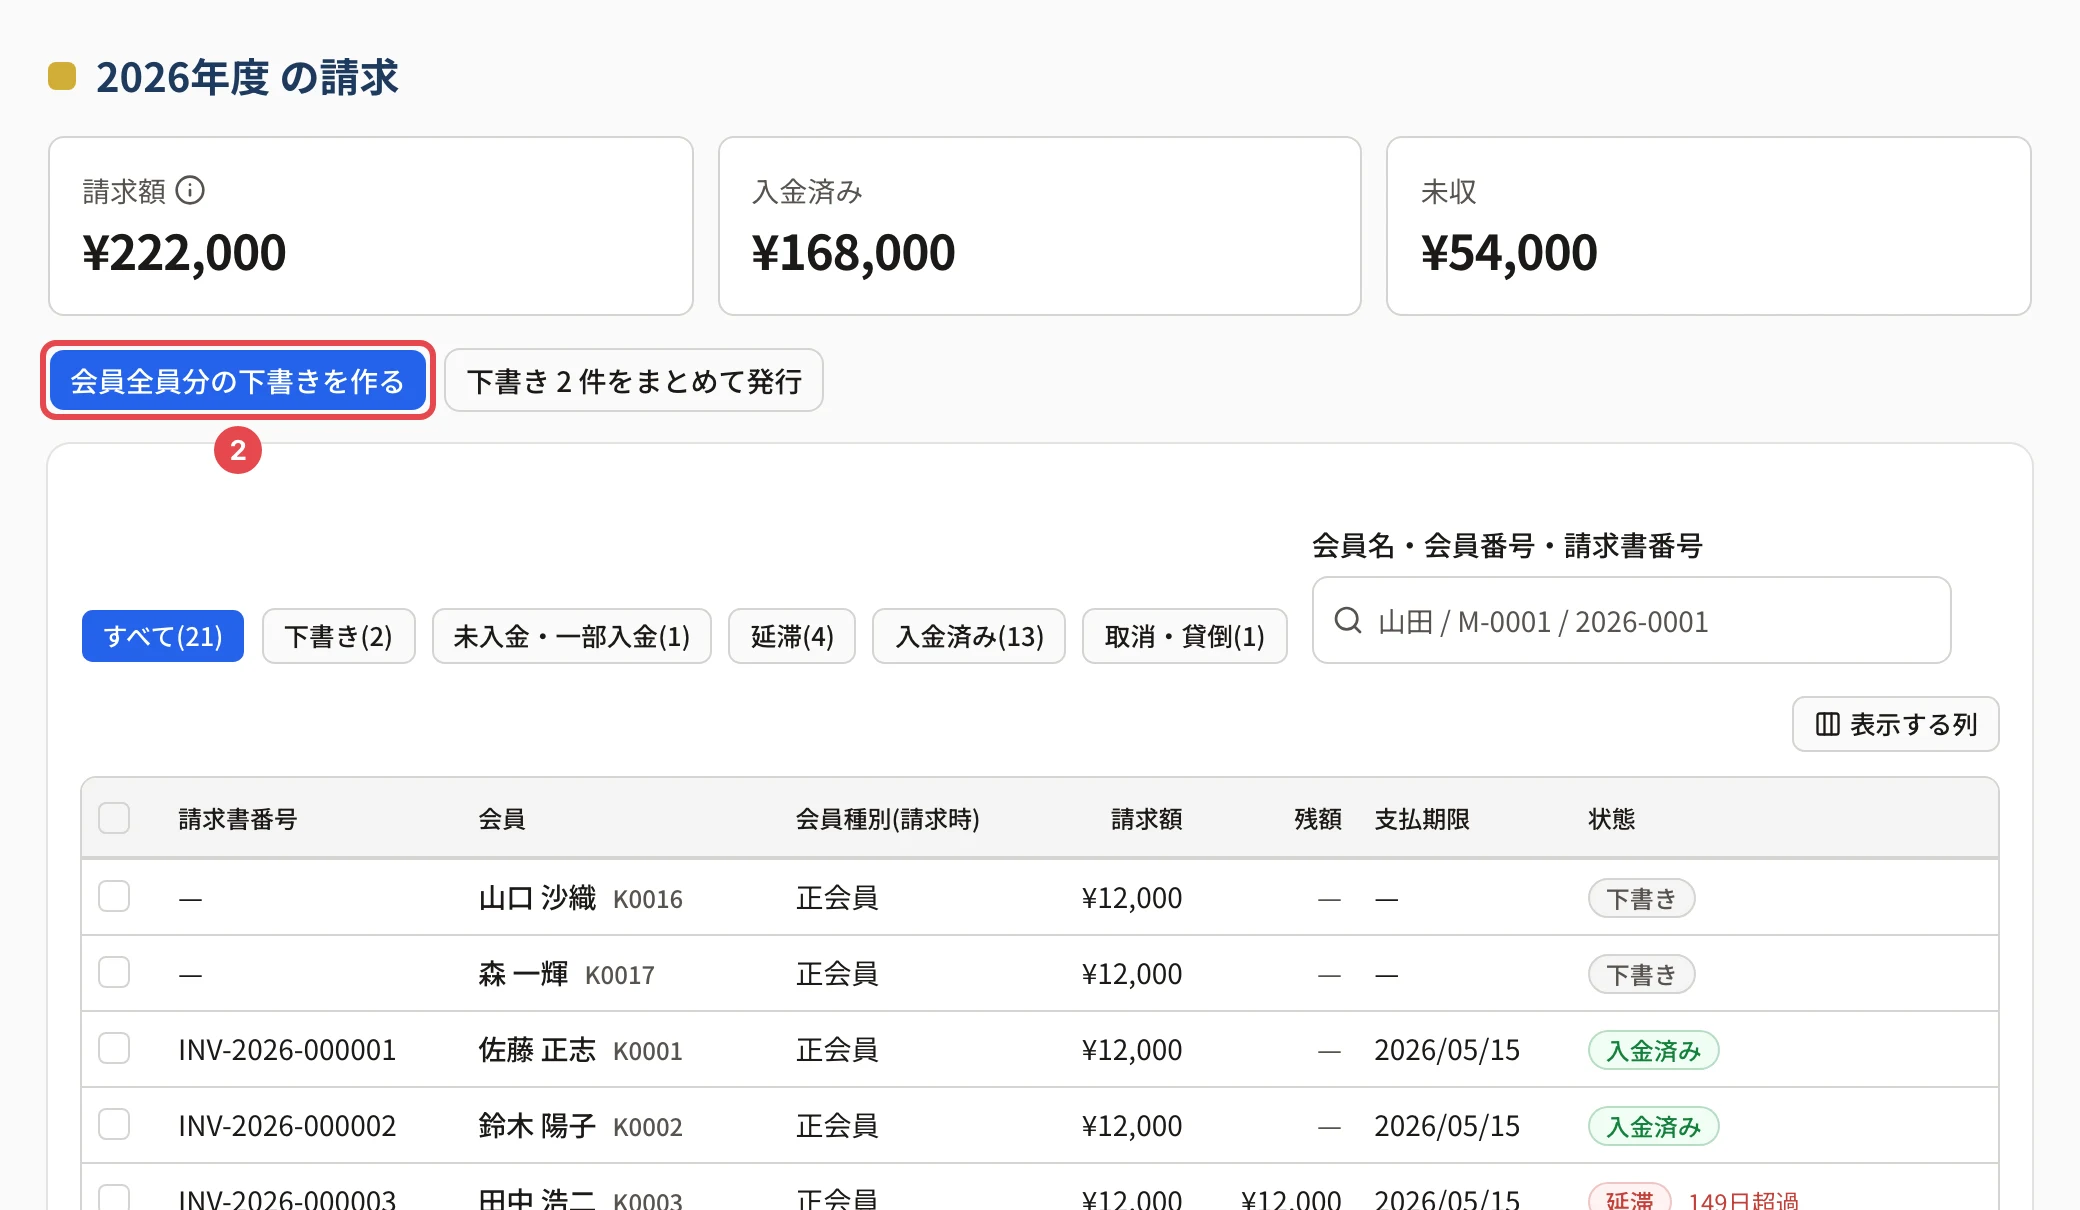The height and width of the screenshot is (1210, 2080).
Task: Click the 支払期限 column header
Action: pos(1422,819)
